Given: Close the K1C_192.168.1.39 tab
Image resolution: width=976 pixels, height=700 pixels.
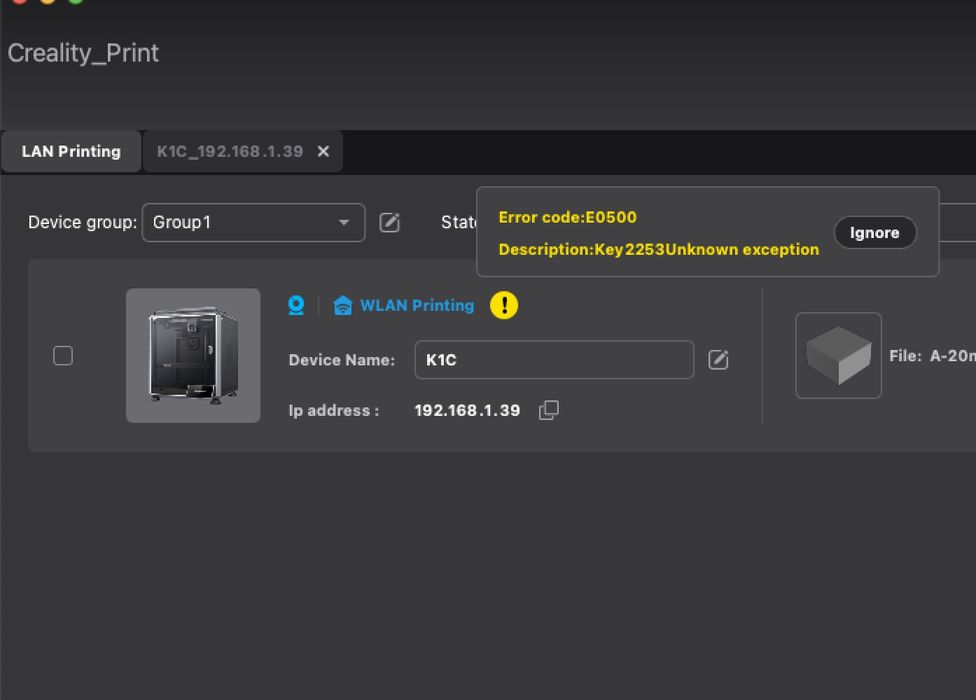Looking at the screenshot, I should click(323, 152).
